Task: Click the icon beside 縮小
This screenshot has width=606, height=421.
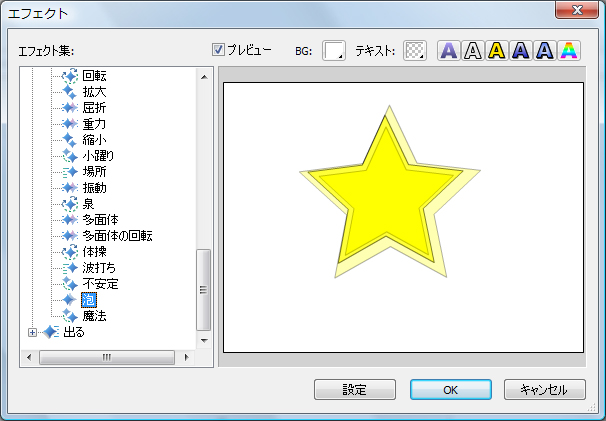Action: tap(70, 140)
